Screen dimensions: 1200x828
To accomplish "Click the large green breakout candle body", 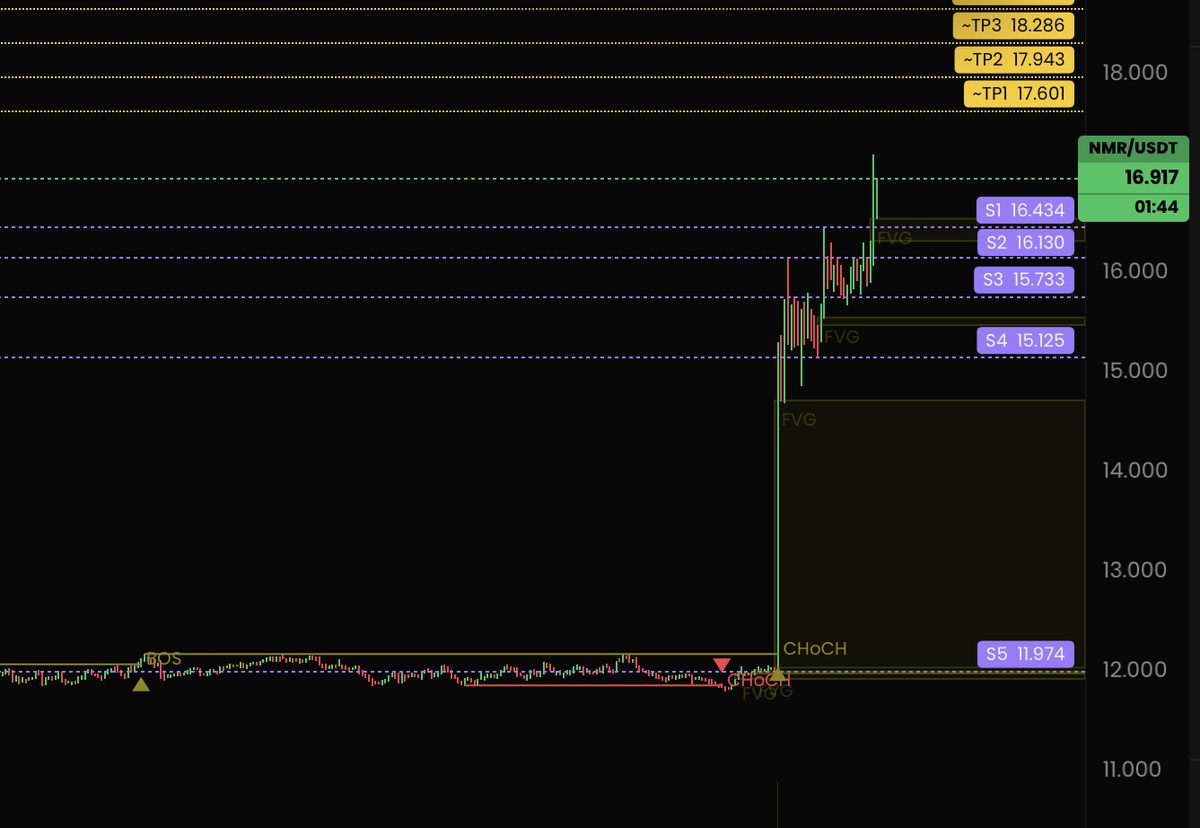I will tap(778, 505).
